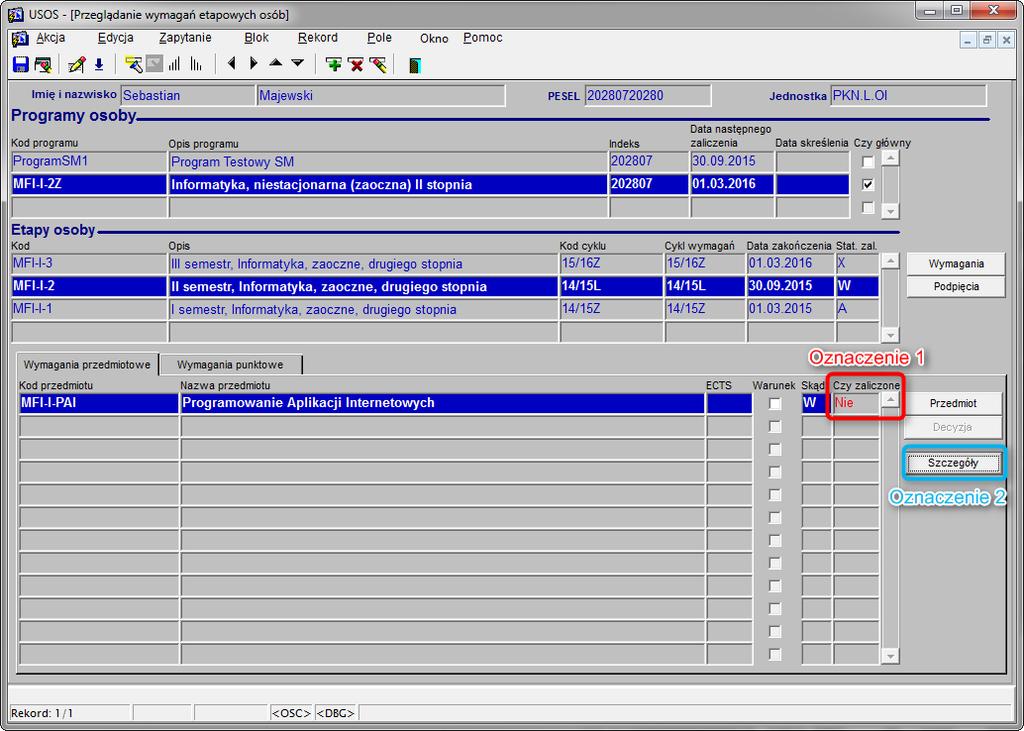Click the date cell '30.09.2015' for ProgramSM1
This screenshot has width=1024, height=731.
point(732,161)
